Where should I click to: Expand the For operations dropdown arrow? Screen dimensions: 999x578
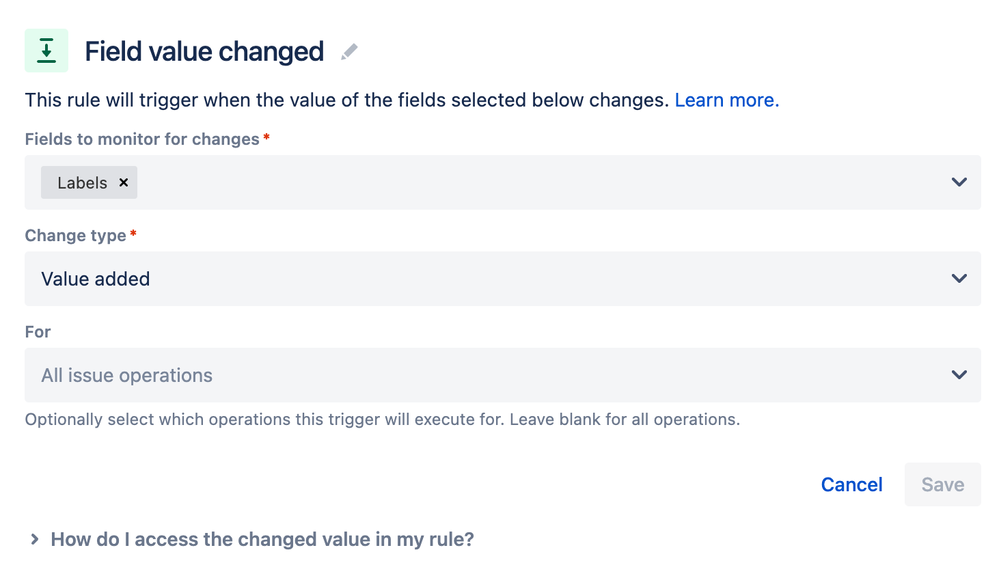pyautogui.click(x=959, y=375)
